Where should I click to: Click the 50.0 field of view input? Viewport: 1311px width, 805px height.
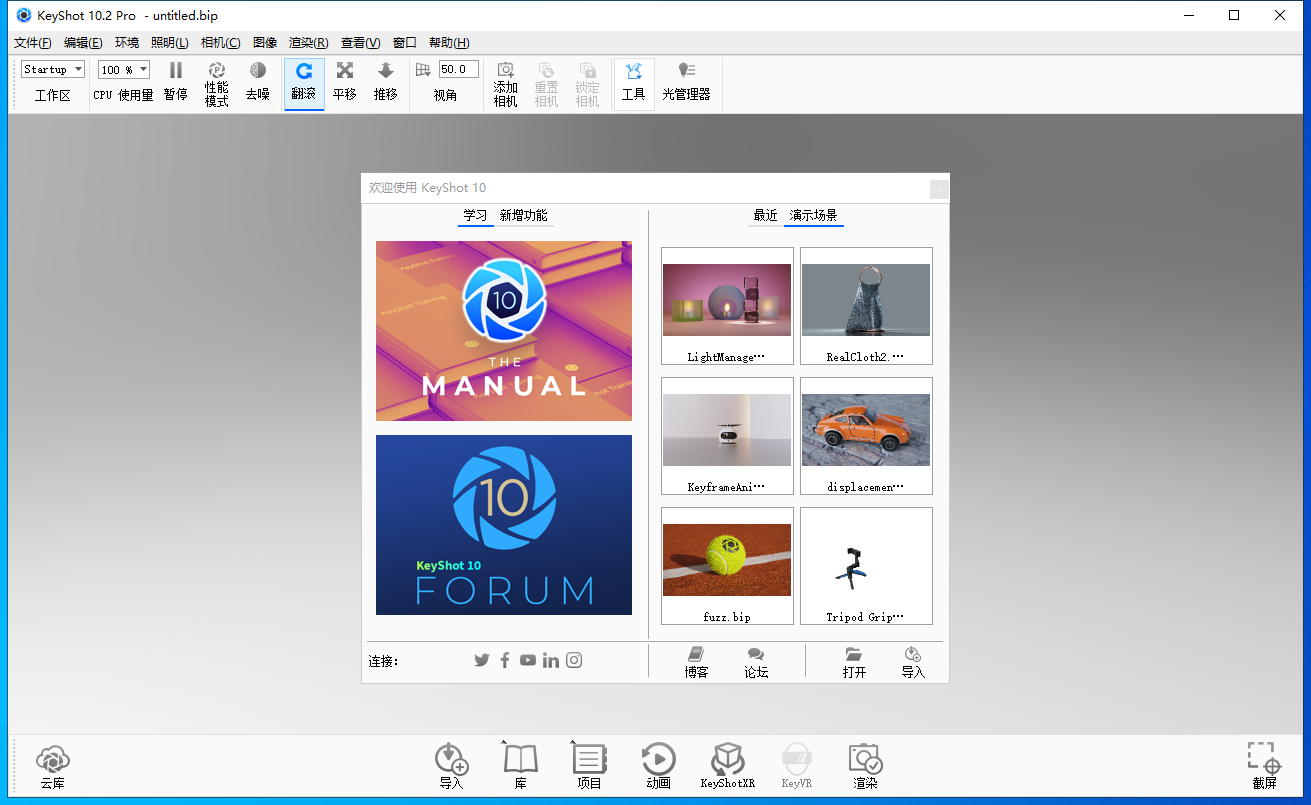459,69
